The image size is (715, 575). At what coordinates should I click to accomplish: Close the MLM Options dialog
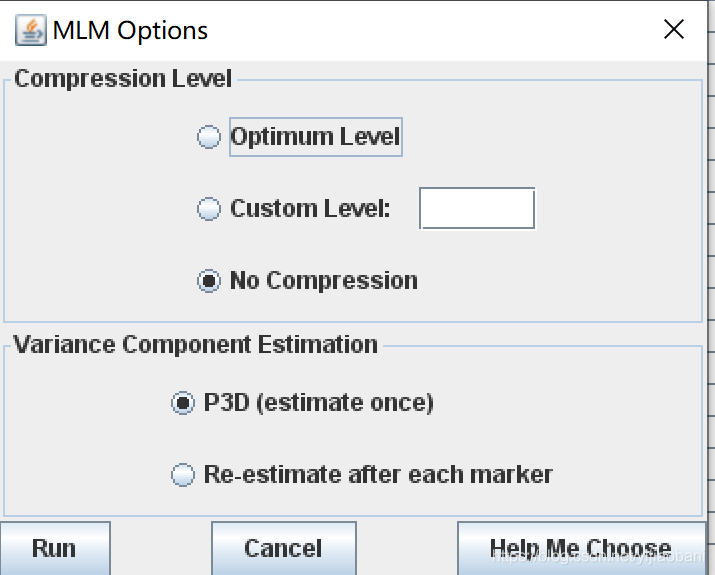674,30
